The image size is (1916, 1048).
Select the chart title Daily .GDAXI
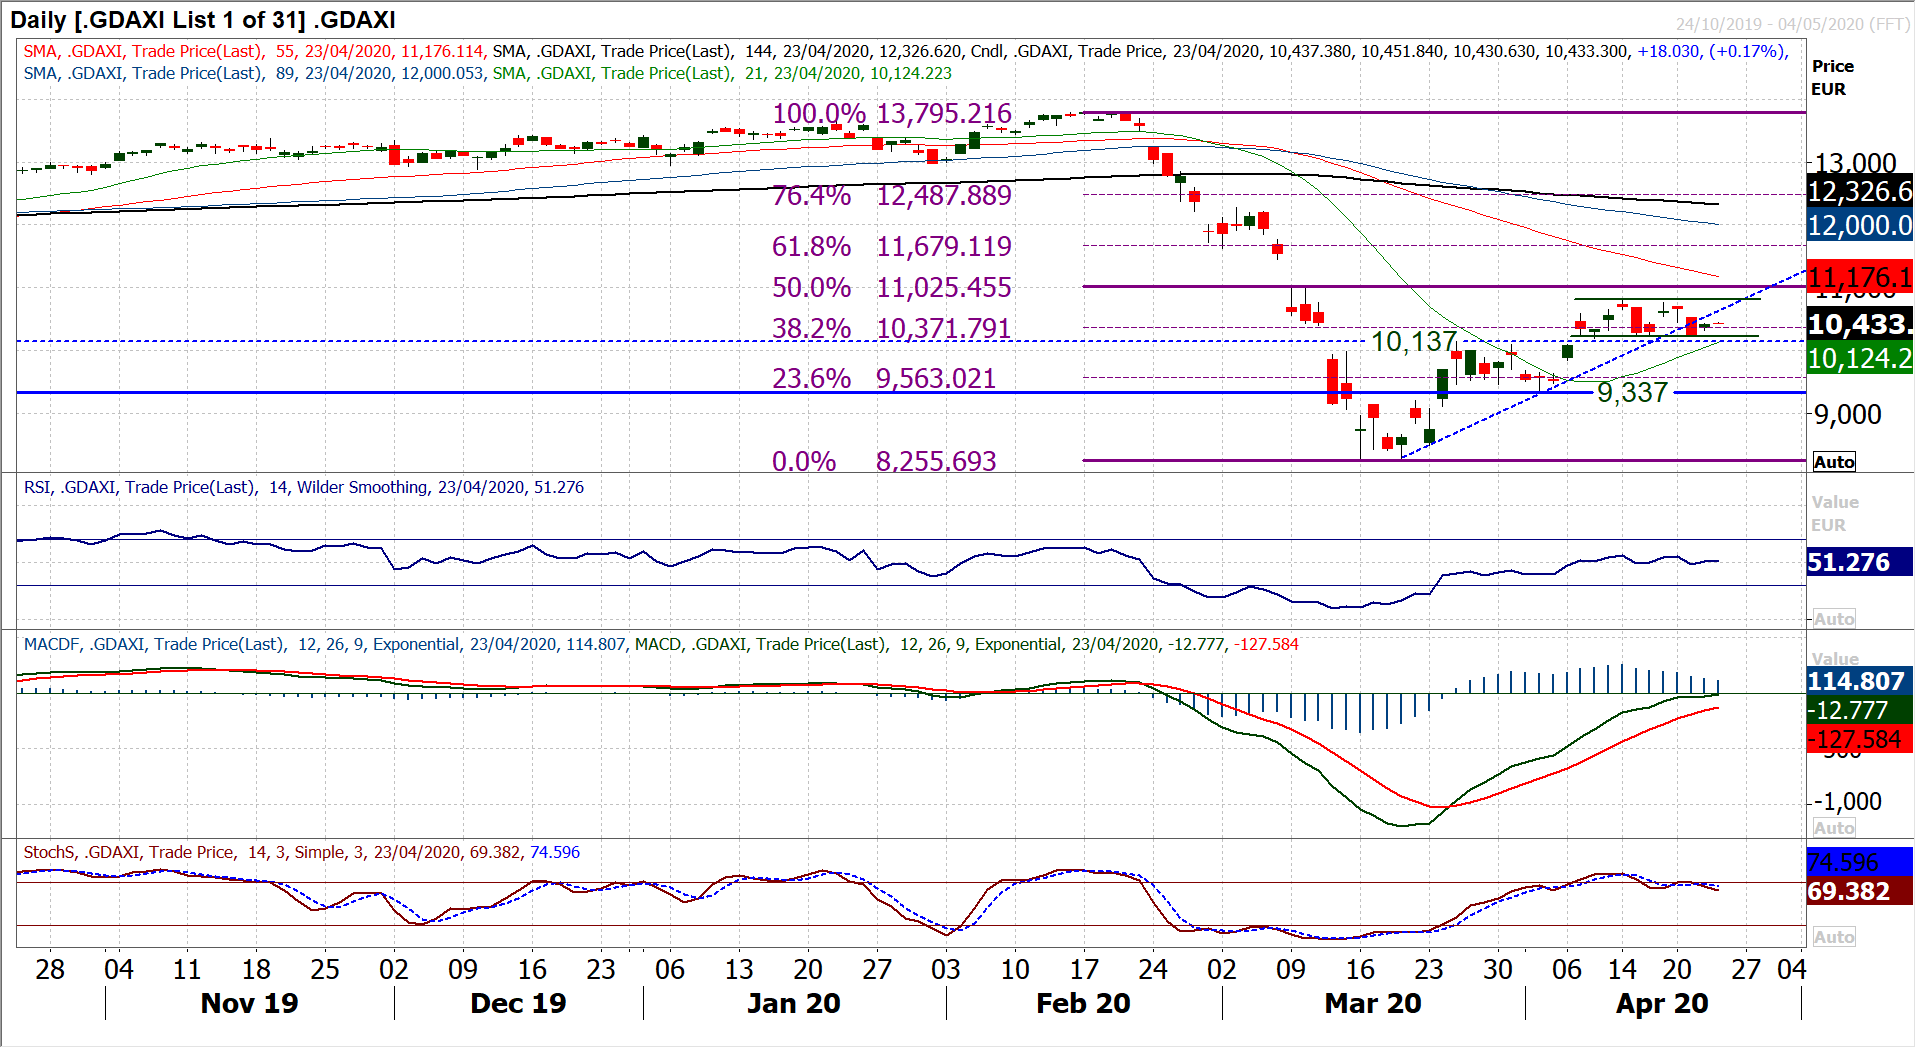202,20
